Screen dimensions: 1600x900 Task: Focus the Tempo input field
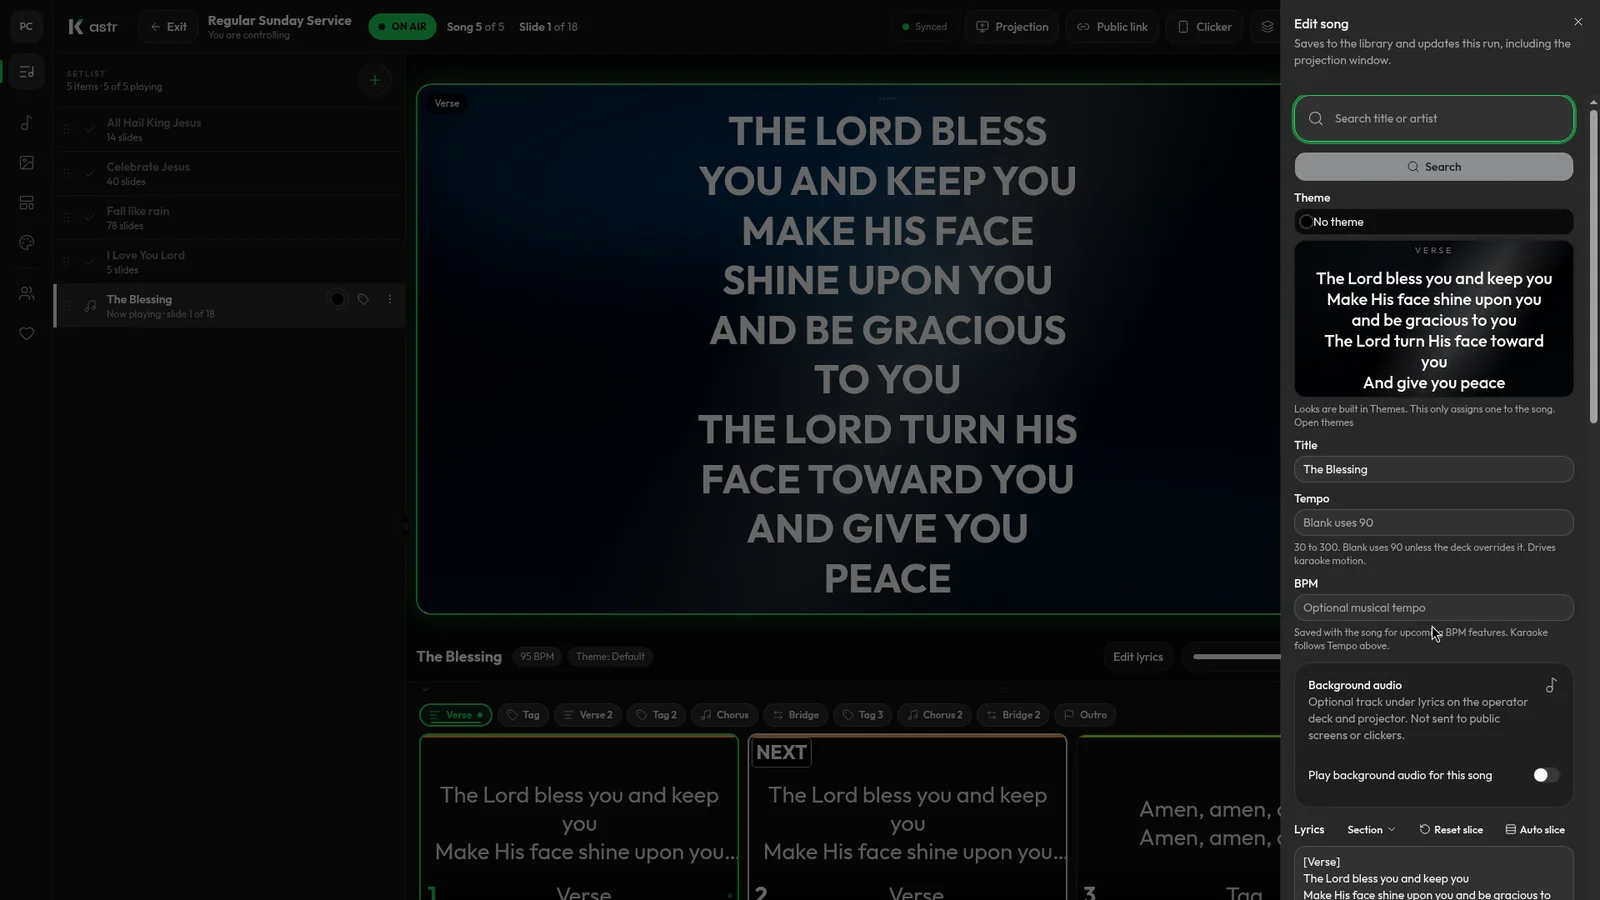pyautogui.click(x=1433, y=522)
